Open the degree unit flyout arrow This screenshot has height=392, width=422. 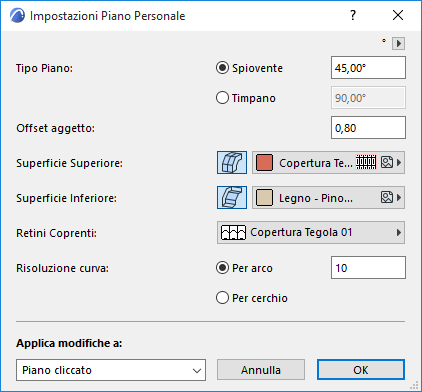click(398, 43)
